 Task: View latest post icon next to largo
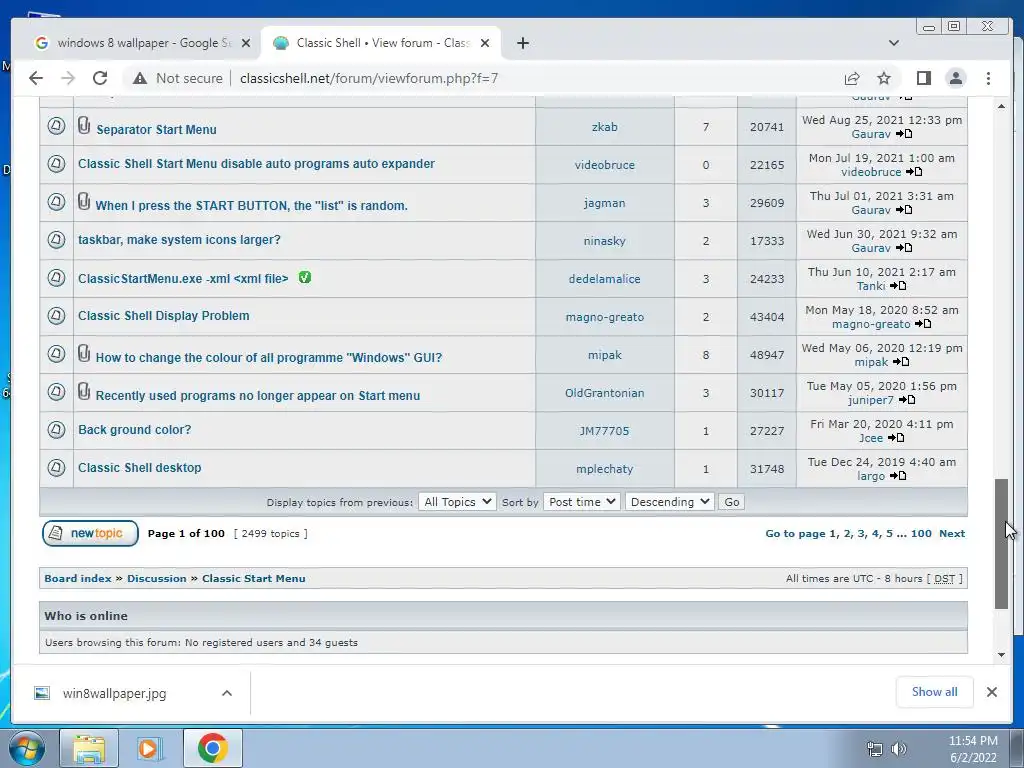point(898,475)
